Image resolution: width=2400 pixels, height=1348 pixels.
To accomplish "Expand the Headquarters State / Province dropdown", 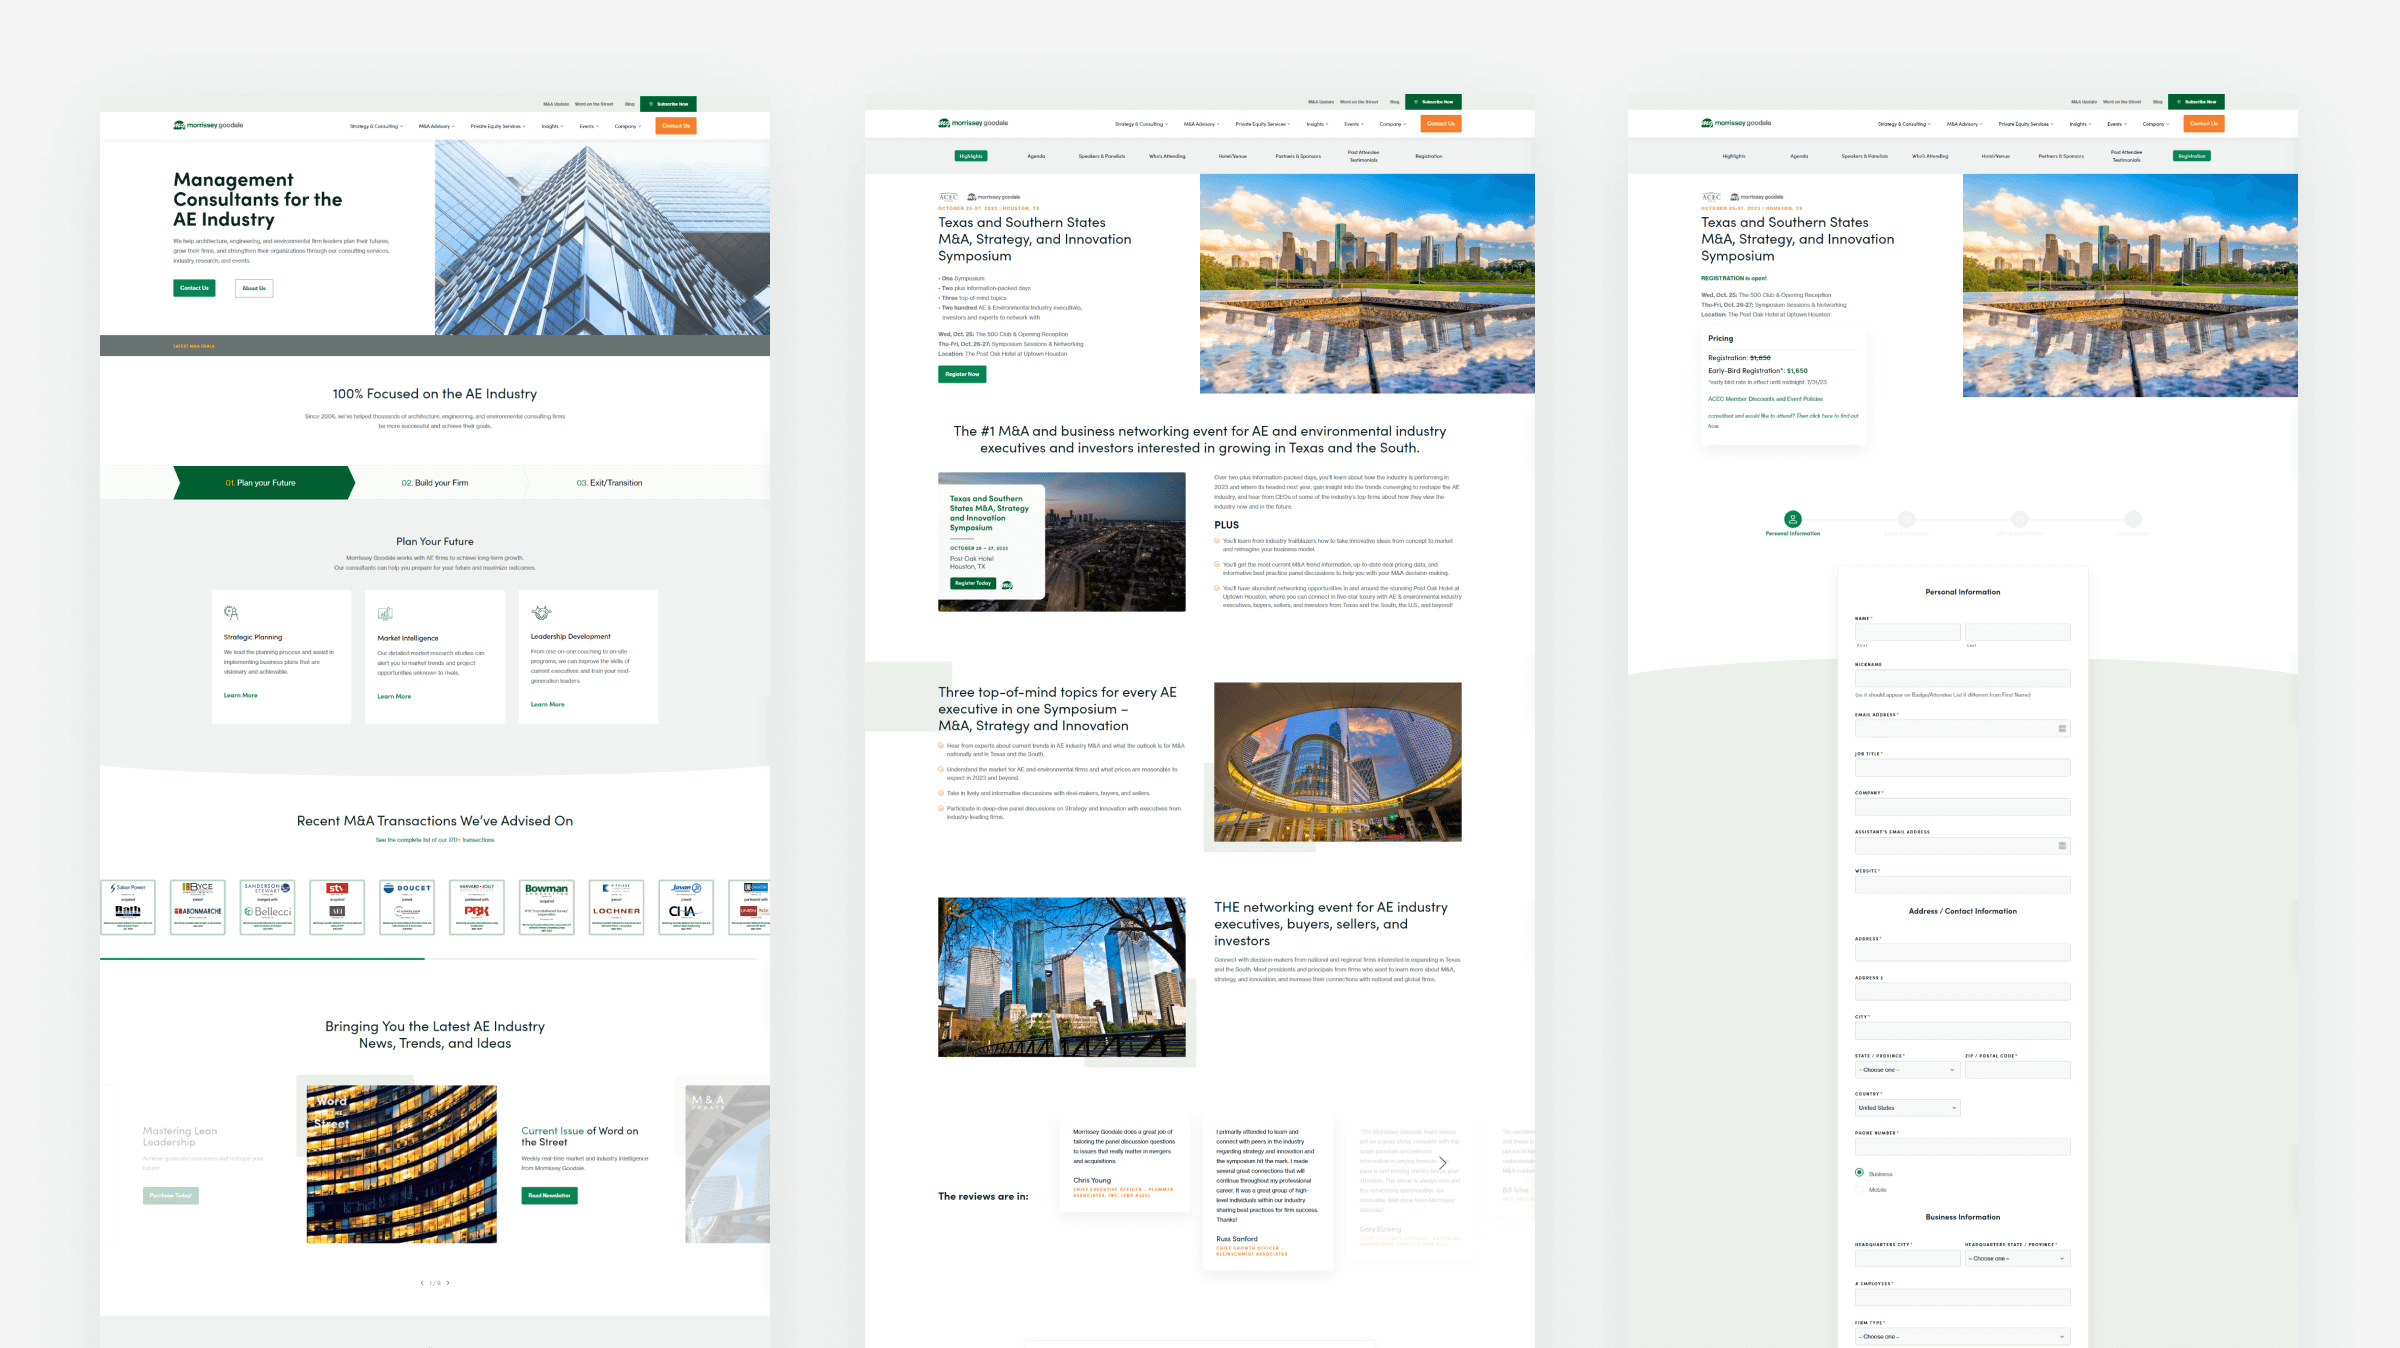I will [2017, 1259].
